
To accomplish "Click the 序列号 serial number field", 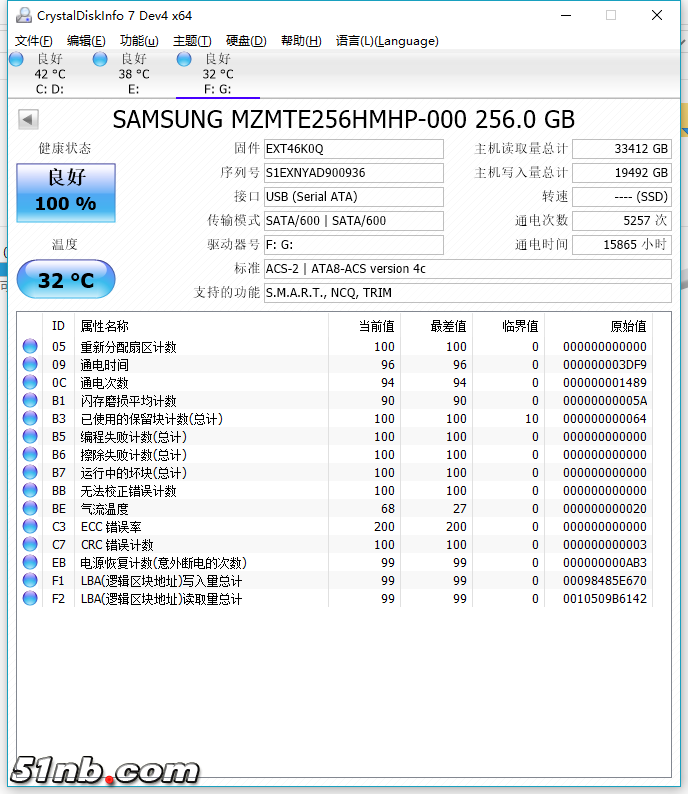I will click(352, 173).
